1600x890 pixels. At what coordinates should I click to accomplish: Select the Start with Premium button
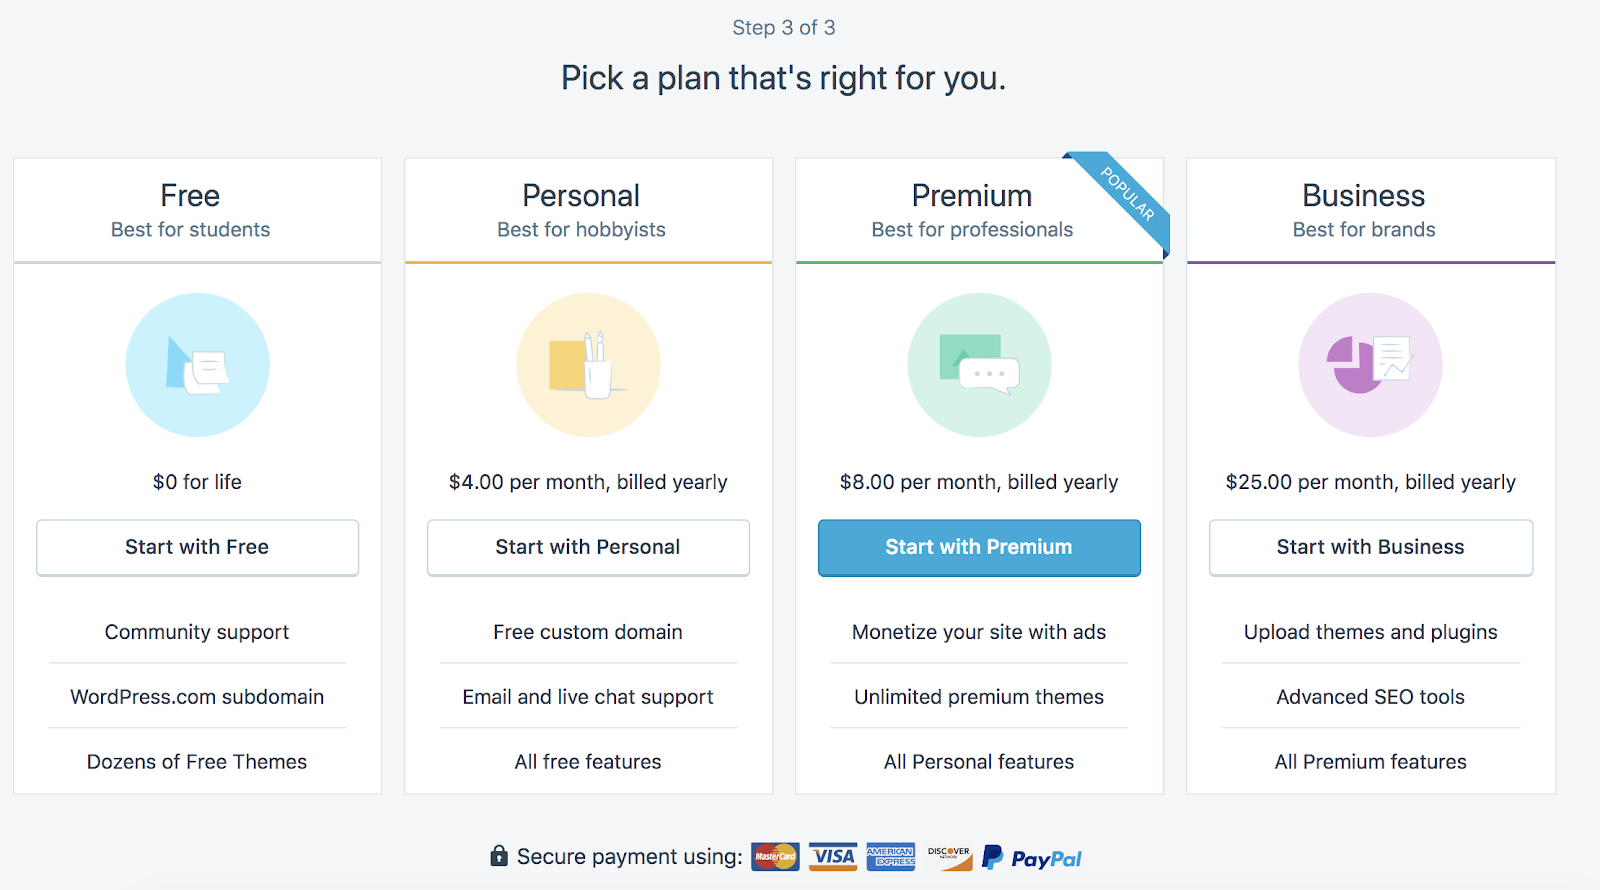click(x=979, y=547)
